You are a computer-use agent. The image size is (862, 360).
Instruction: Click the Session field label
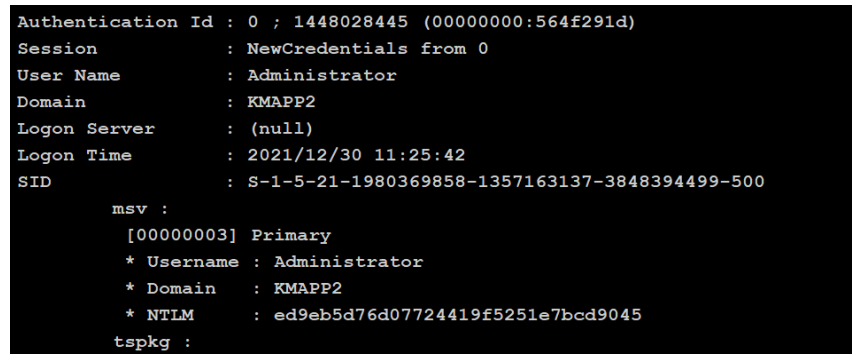point(57,48)
